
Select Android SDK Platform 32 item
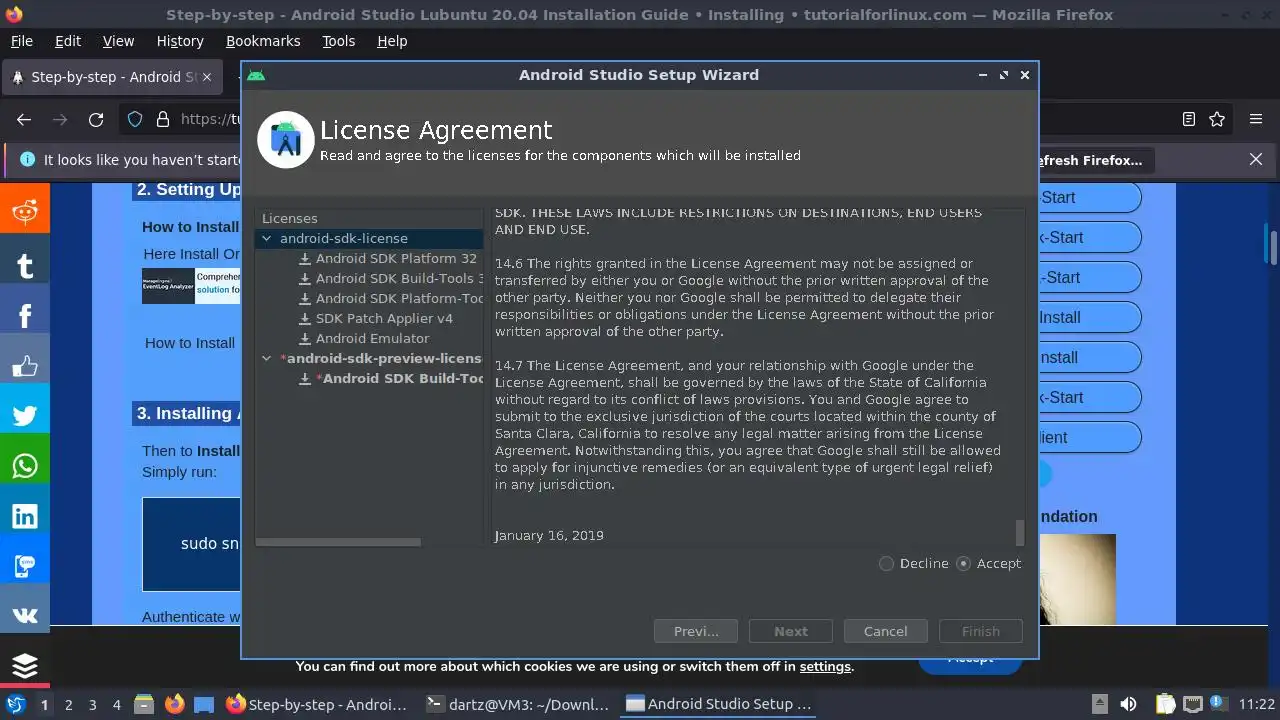pos(396,258)
